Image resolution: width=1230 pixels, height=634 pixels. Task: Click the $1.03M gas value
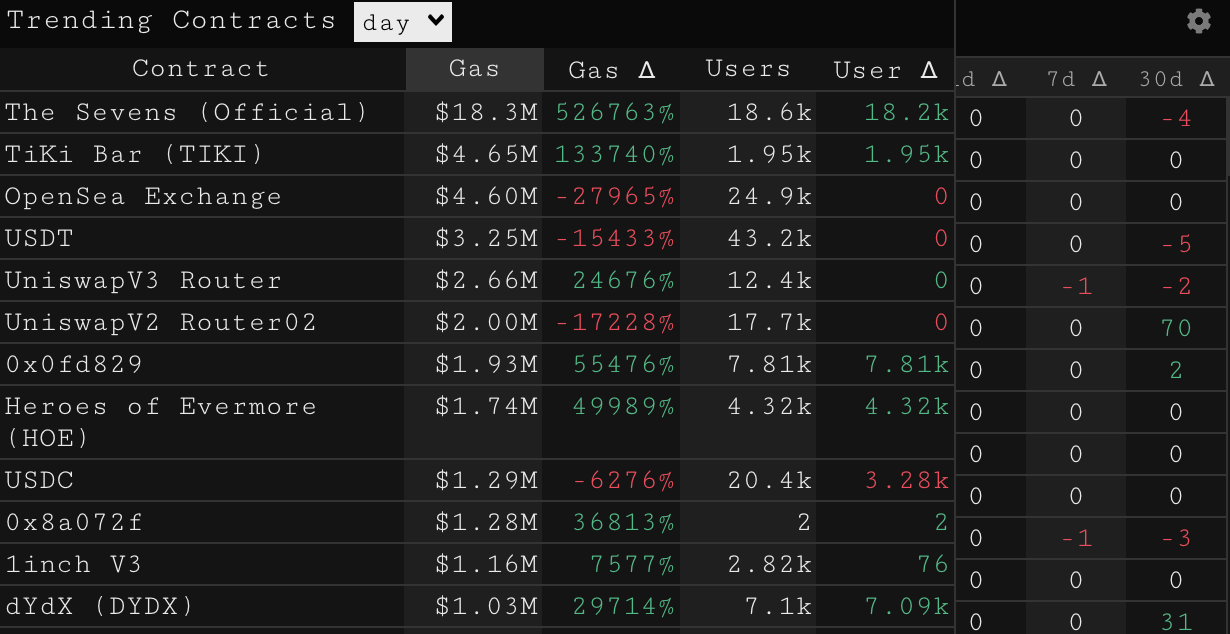[487, 606]
